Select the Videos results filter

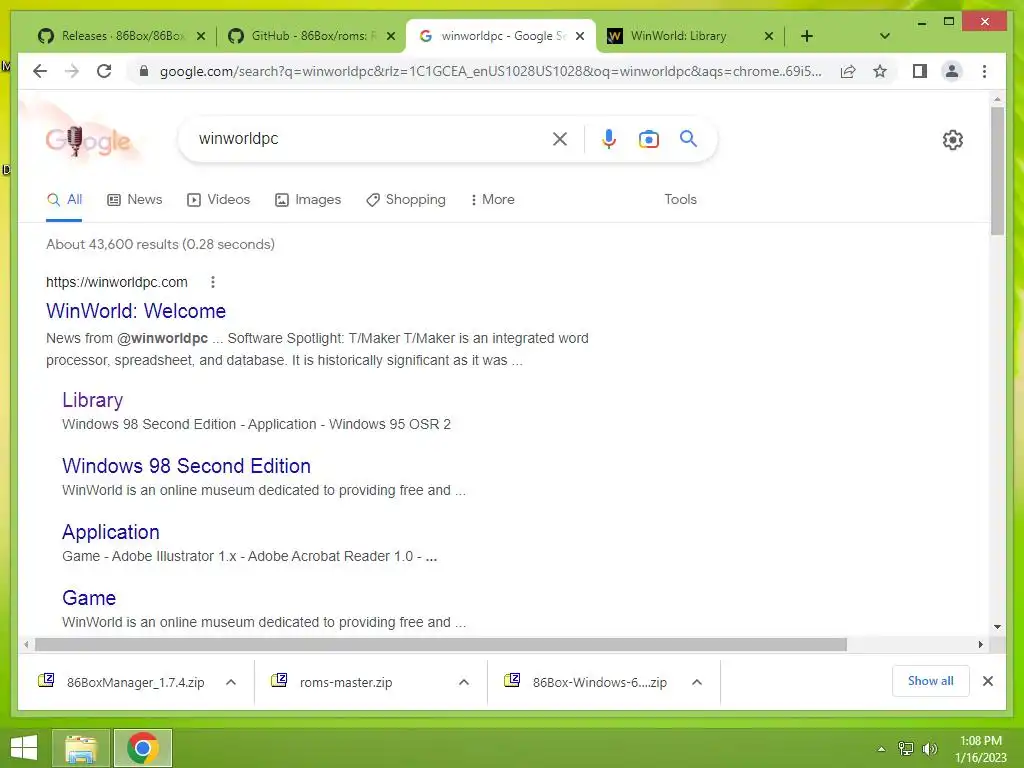pos(219,199)
